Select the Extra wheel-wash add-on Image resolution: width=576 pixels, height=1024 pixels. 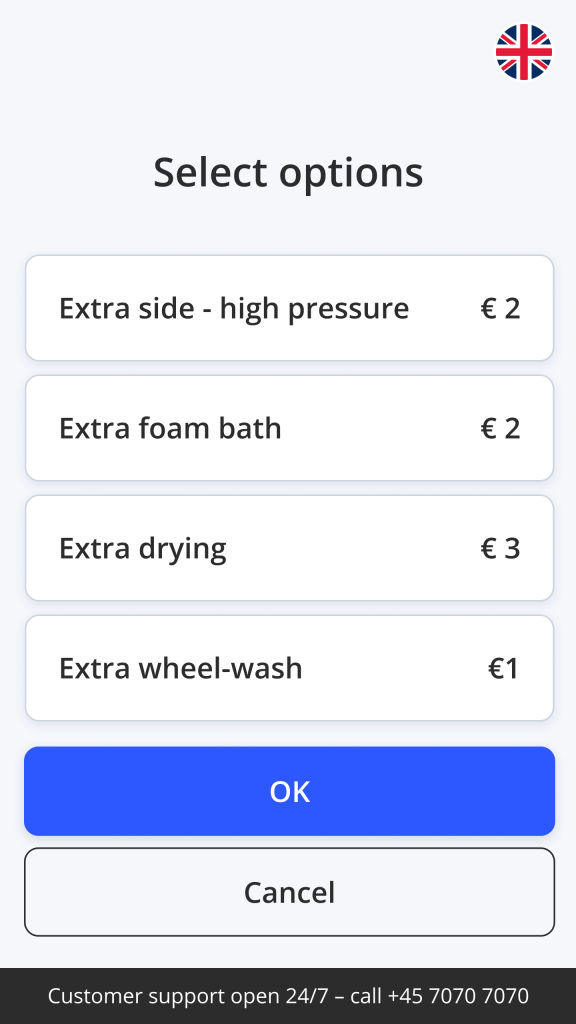289,668
